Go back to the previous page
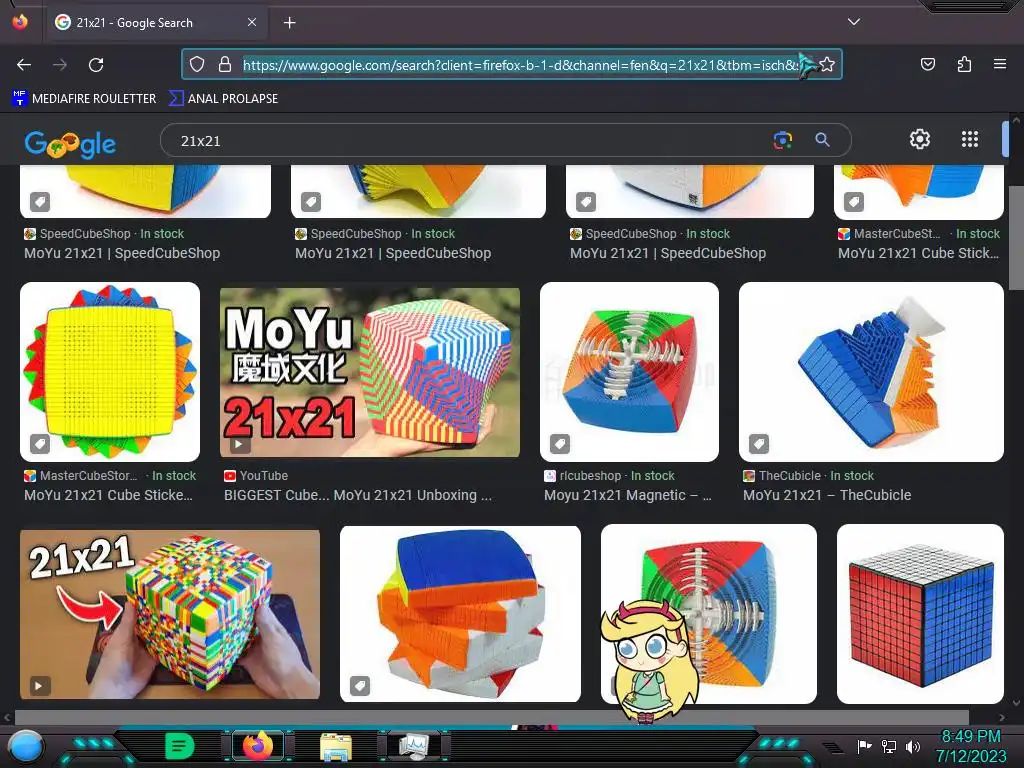 pyautogui.click(x=24, y=65)
